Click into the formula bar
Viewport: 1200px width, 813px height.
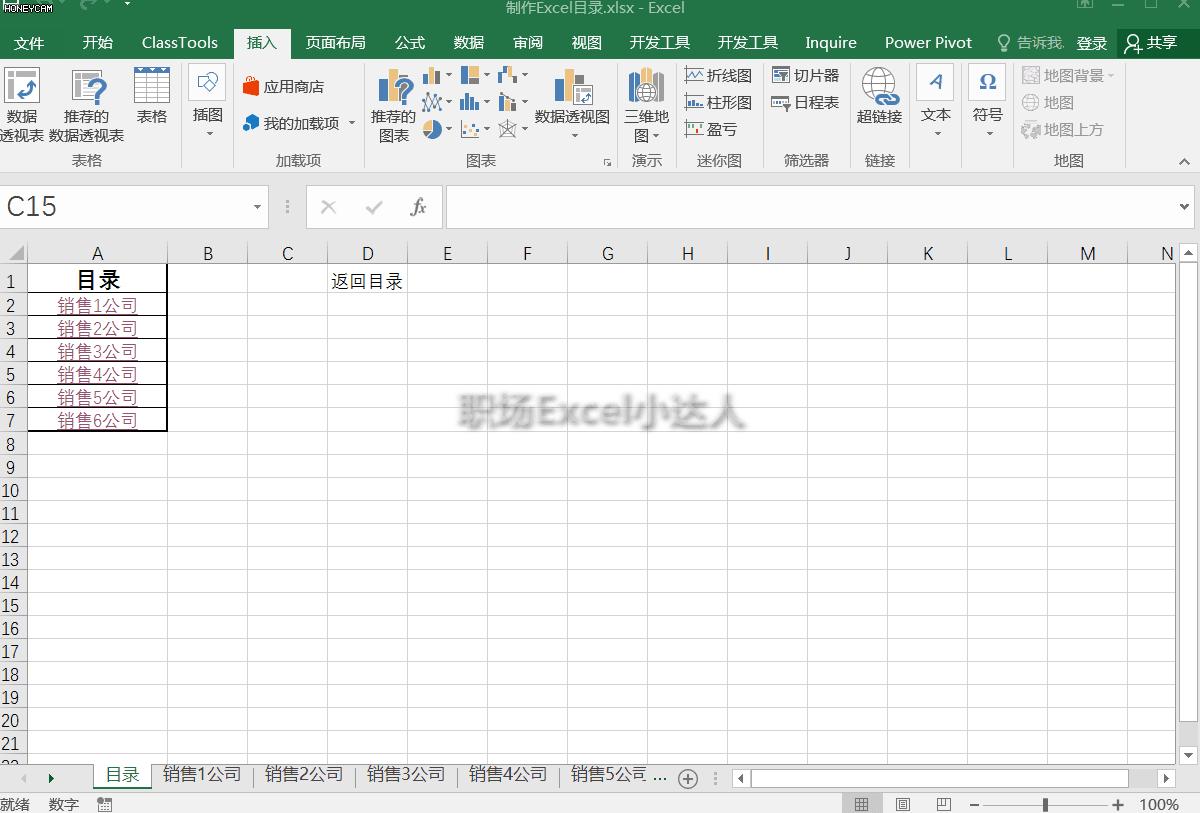[x=810, y=207]
